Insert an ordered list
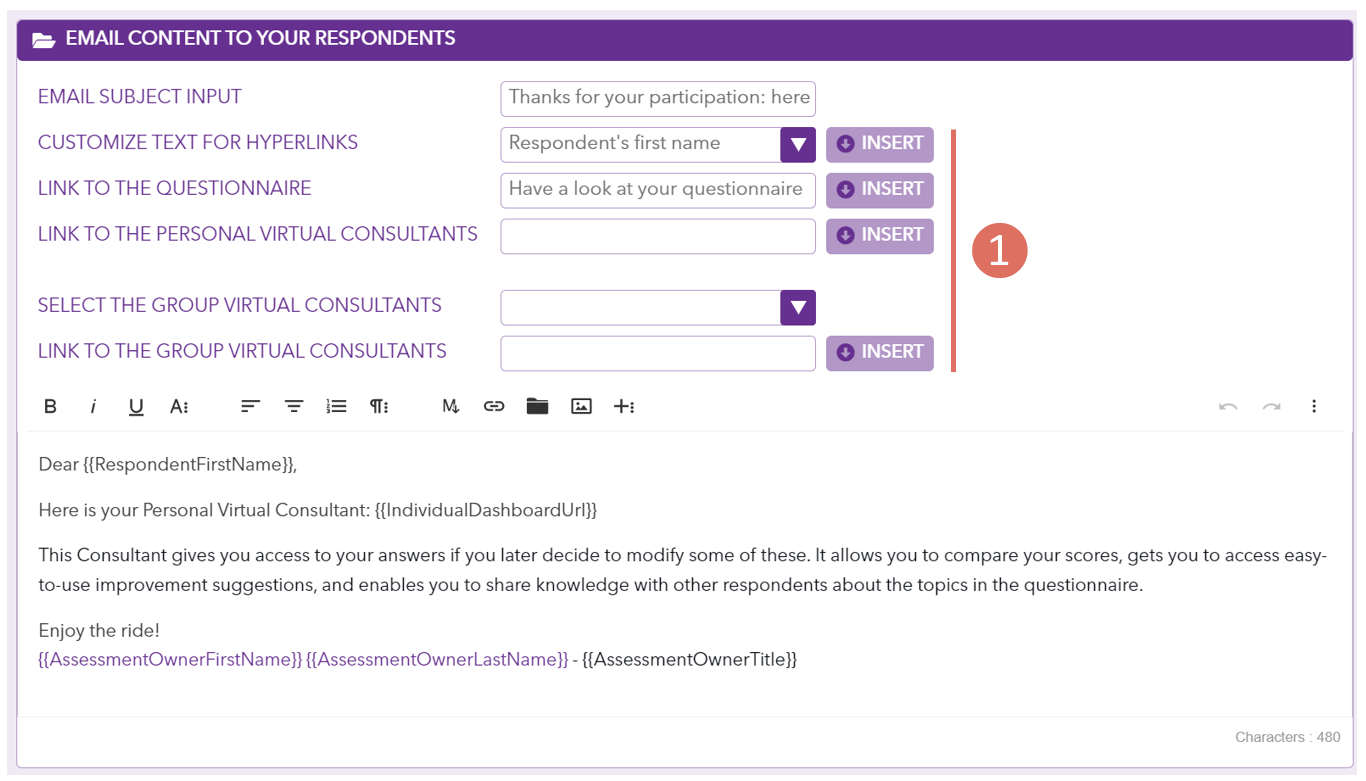 tap(337, 406)
